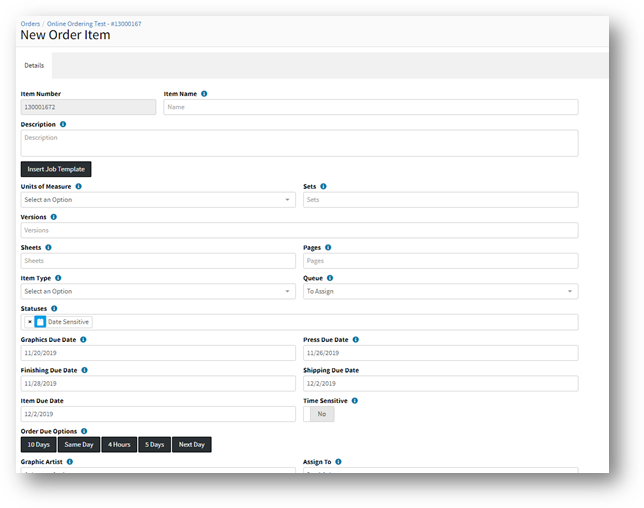Click the Time Sensitive info icon
Image resolution: width=644 pixels, height=508 pixels.
pos(354,400)
